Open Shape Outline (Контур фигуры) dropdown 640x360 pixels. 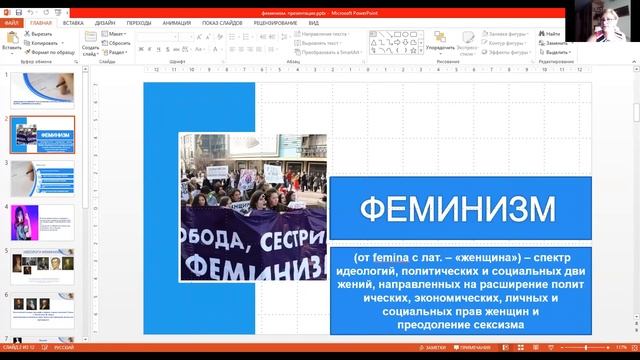tap(503, 43)
